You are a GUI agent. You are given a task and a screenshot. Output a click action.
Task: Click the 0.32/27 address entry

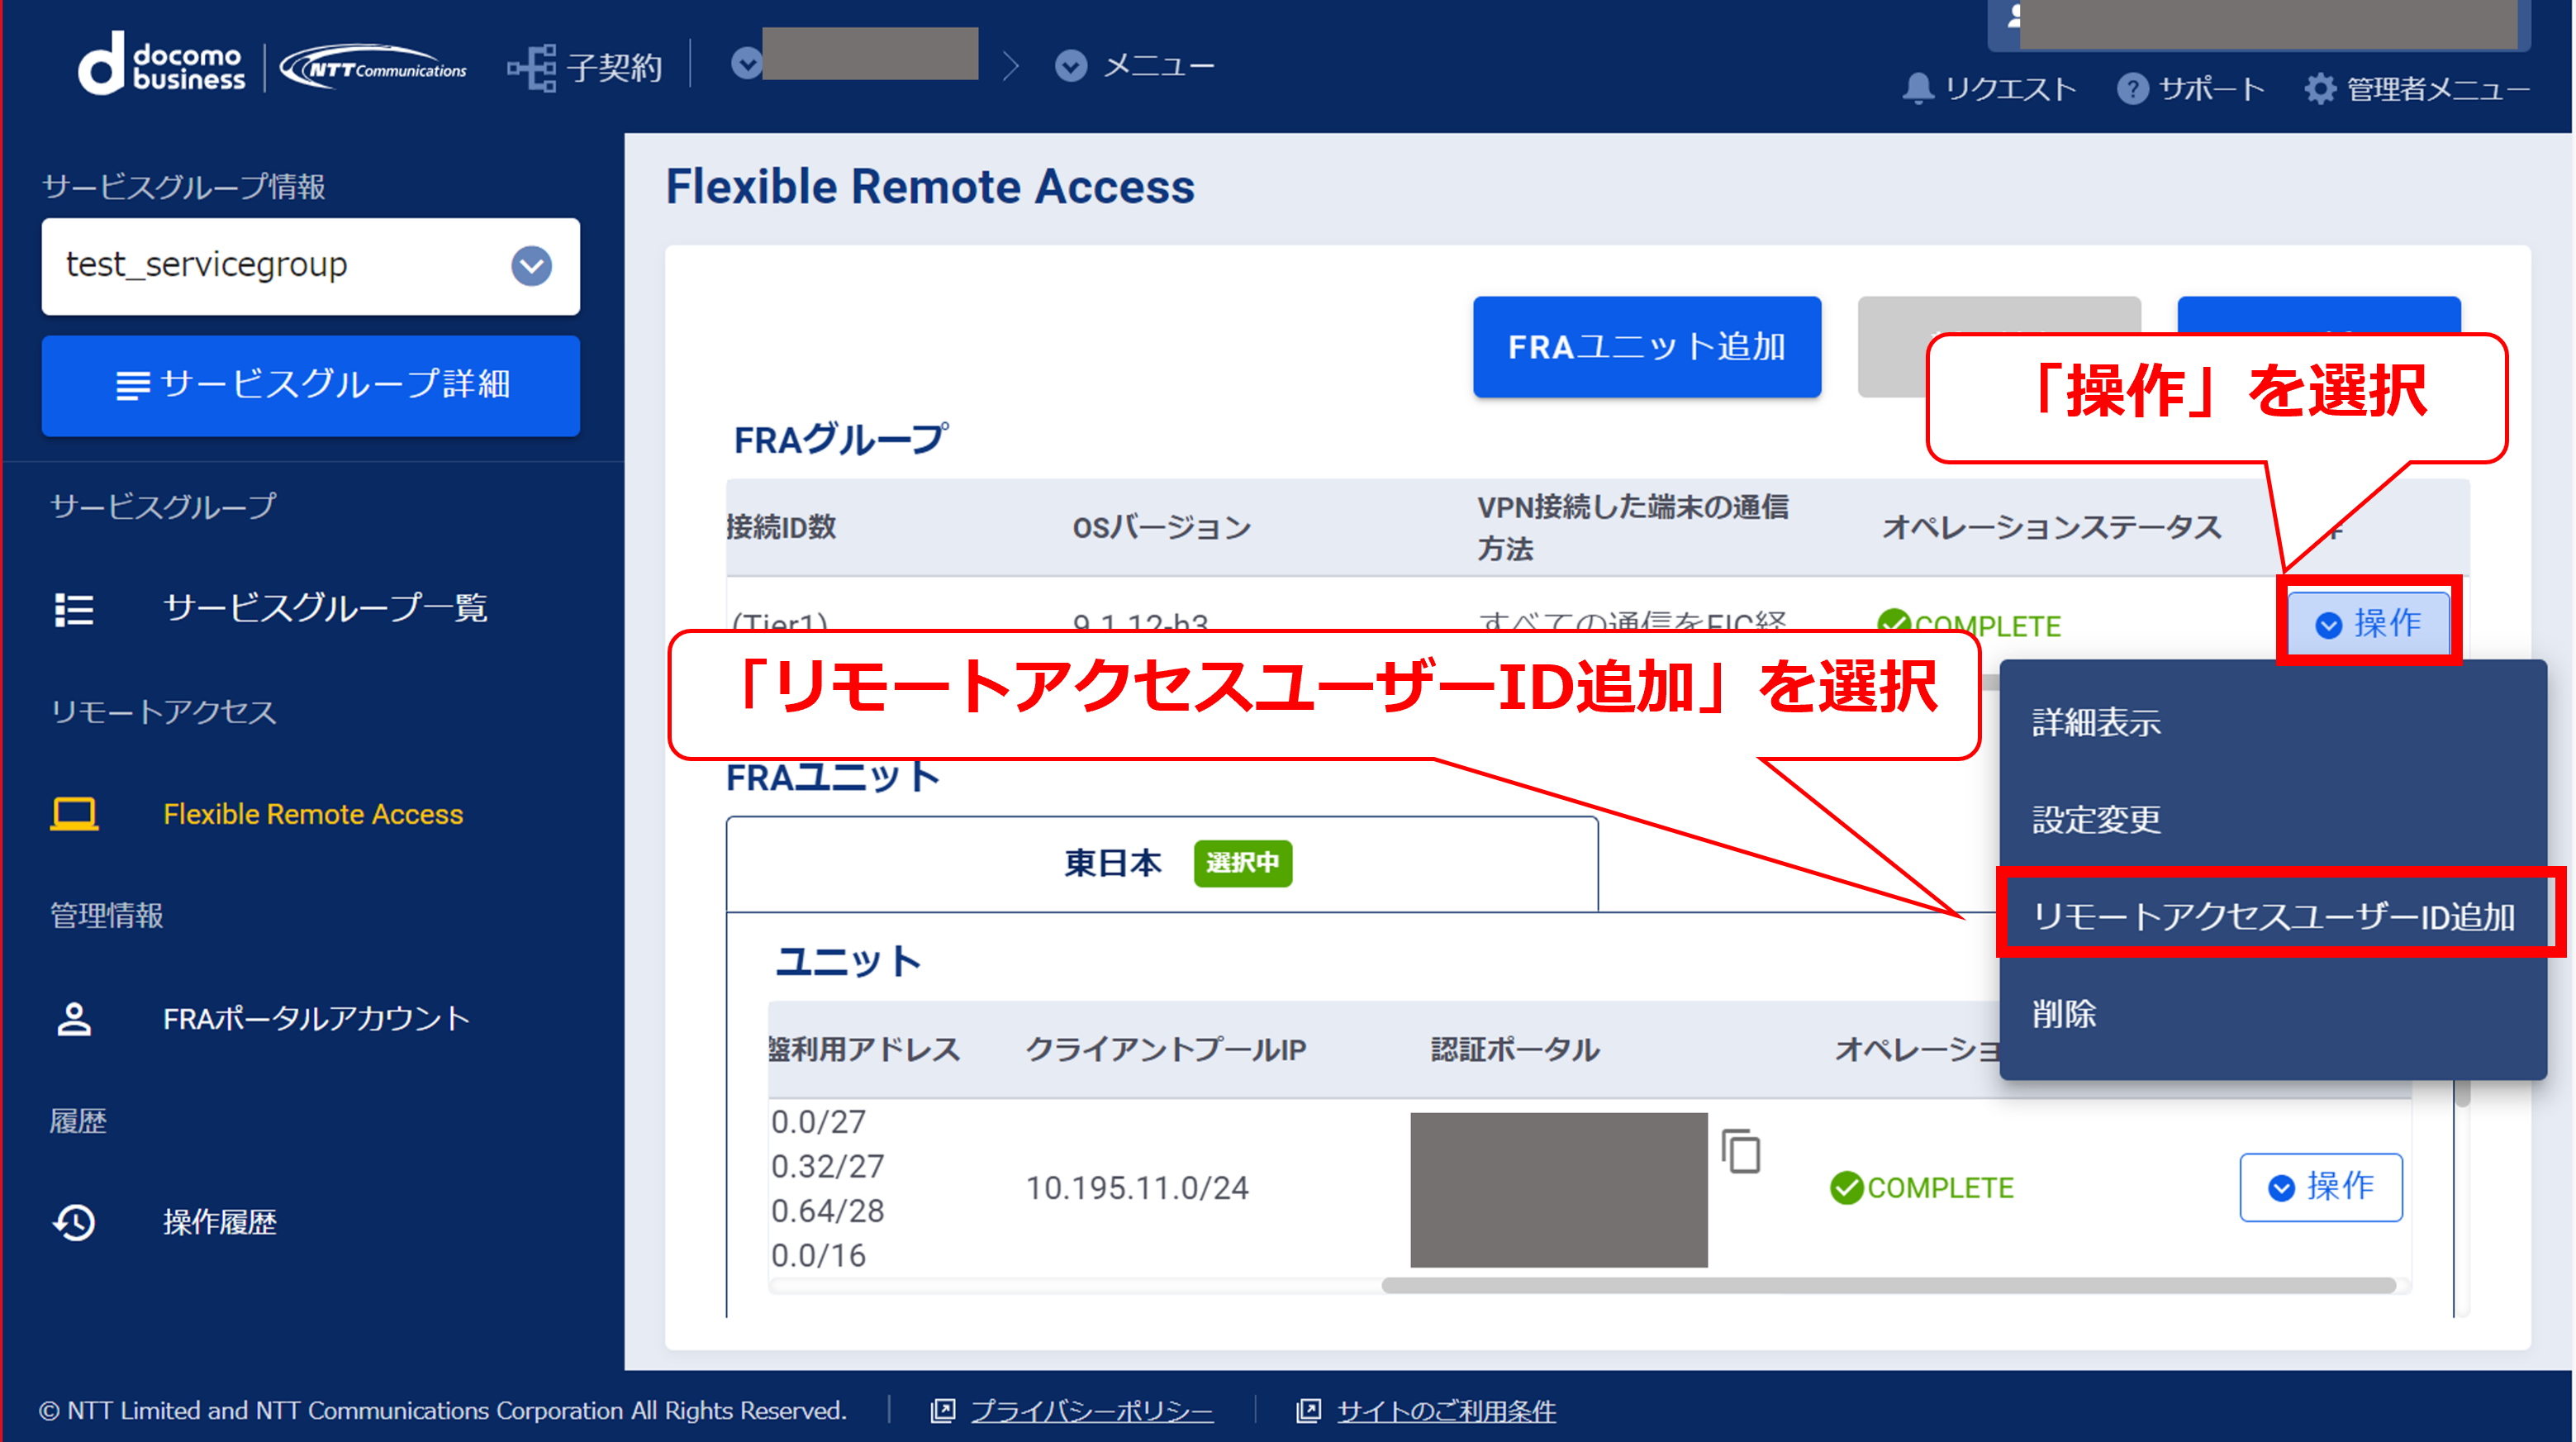pos(827,1166)
